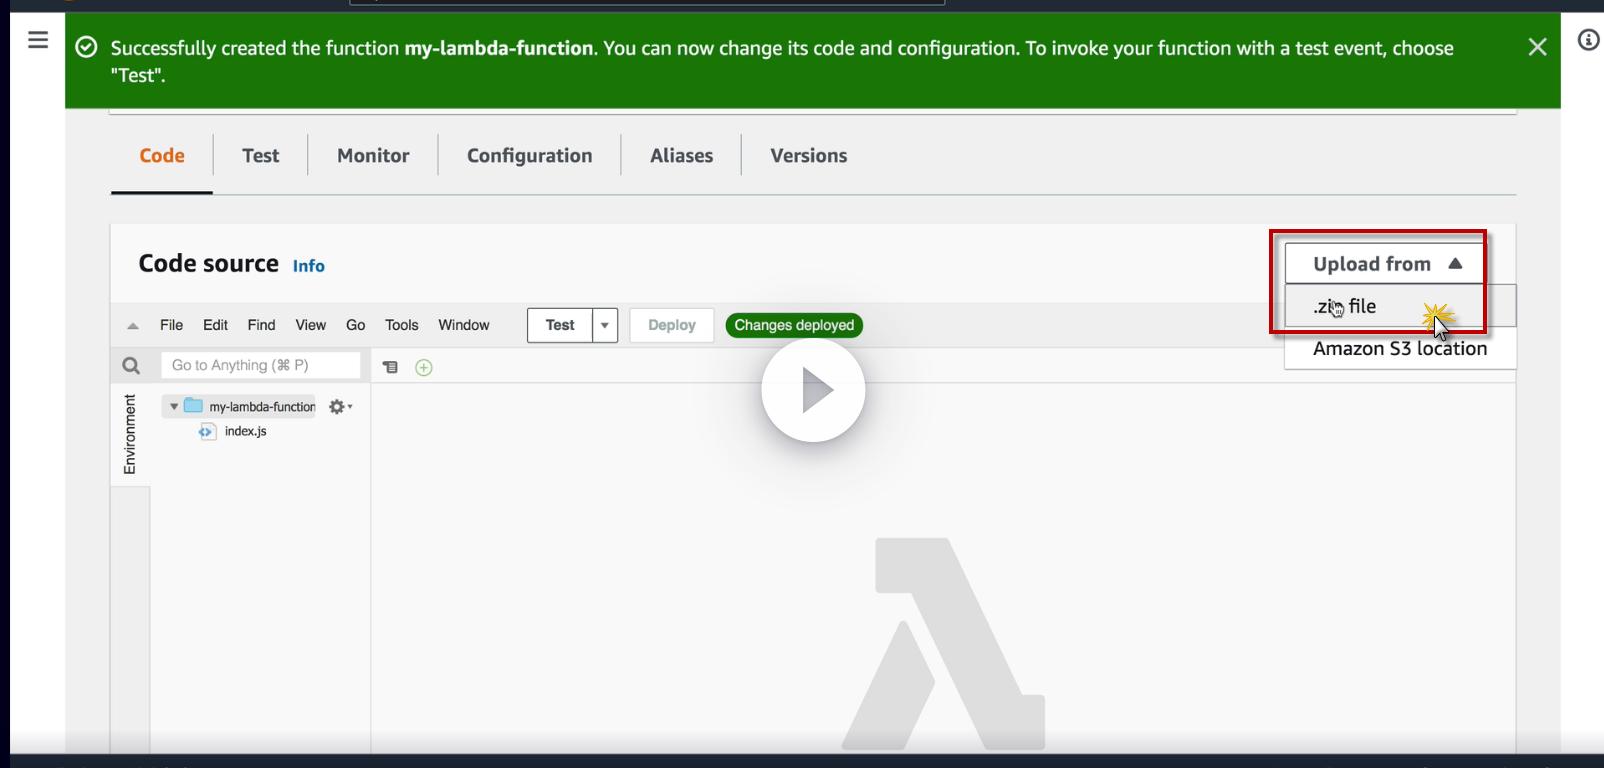
Task: Click the tab list icon
Action: tap(390, 367)
